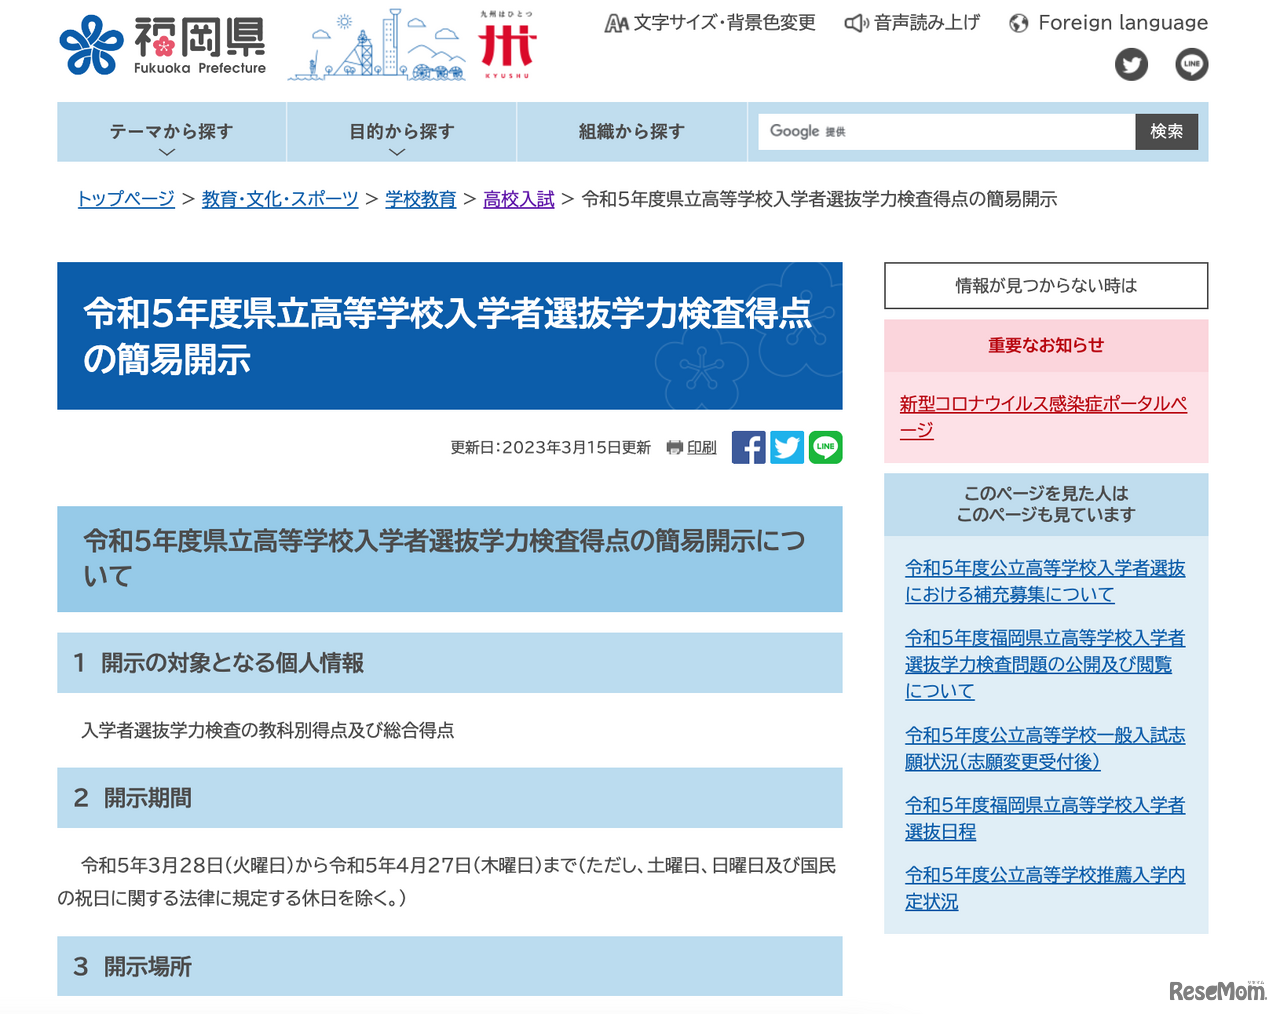Open 学力検査問題の公開及び閲覧について link

tap(1045, 664)
